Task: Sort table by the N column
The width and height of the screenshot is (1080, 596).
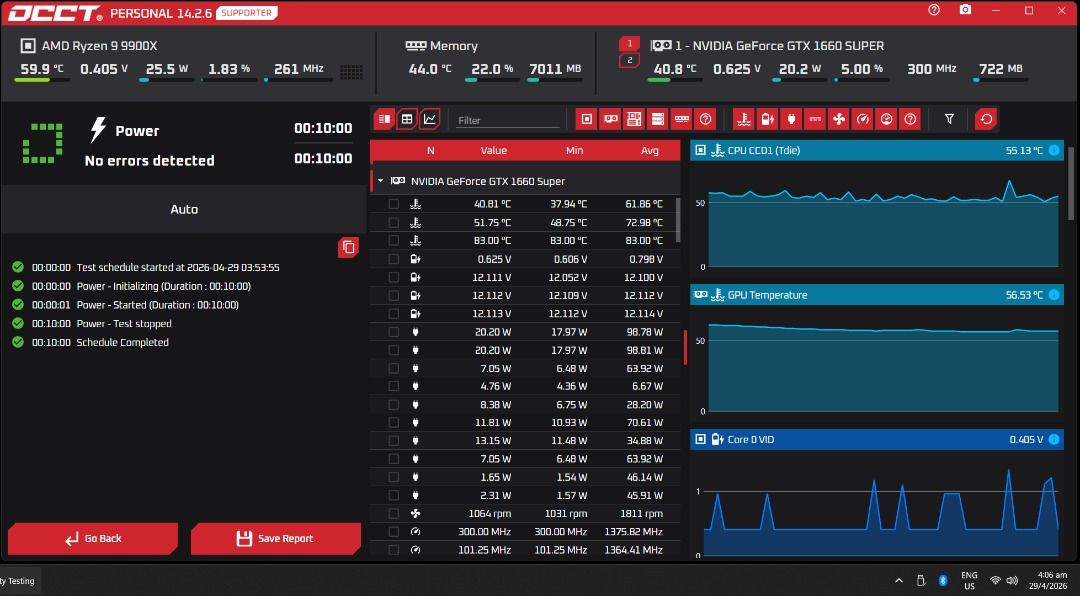Action: (x=430, y=150)
